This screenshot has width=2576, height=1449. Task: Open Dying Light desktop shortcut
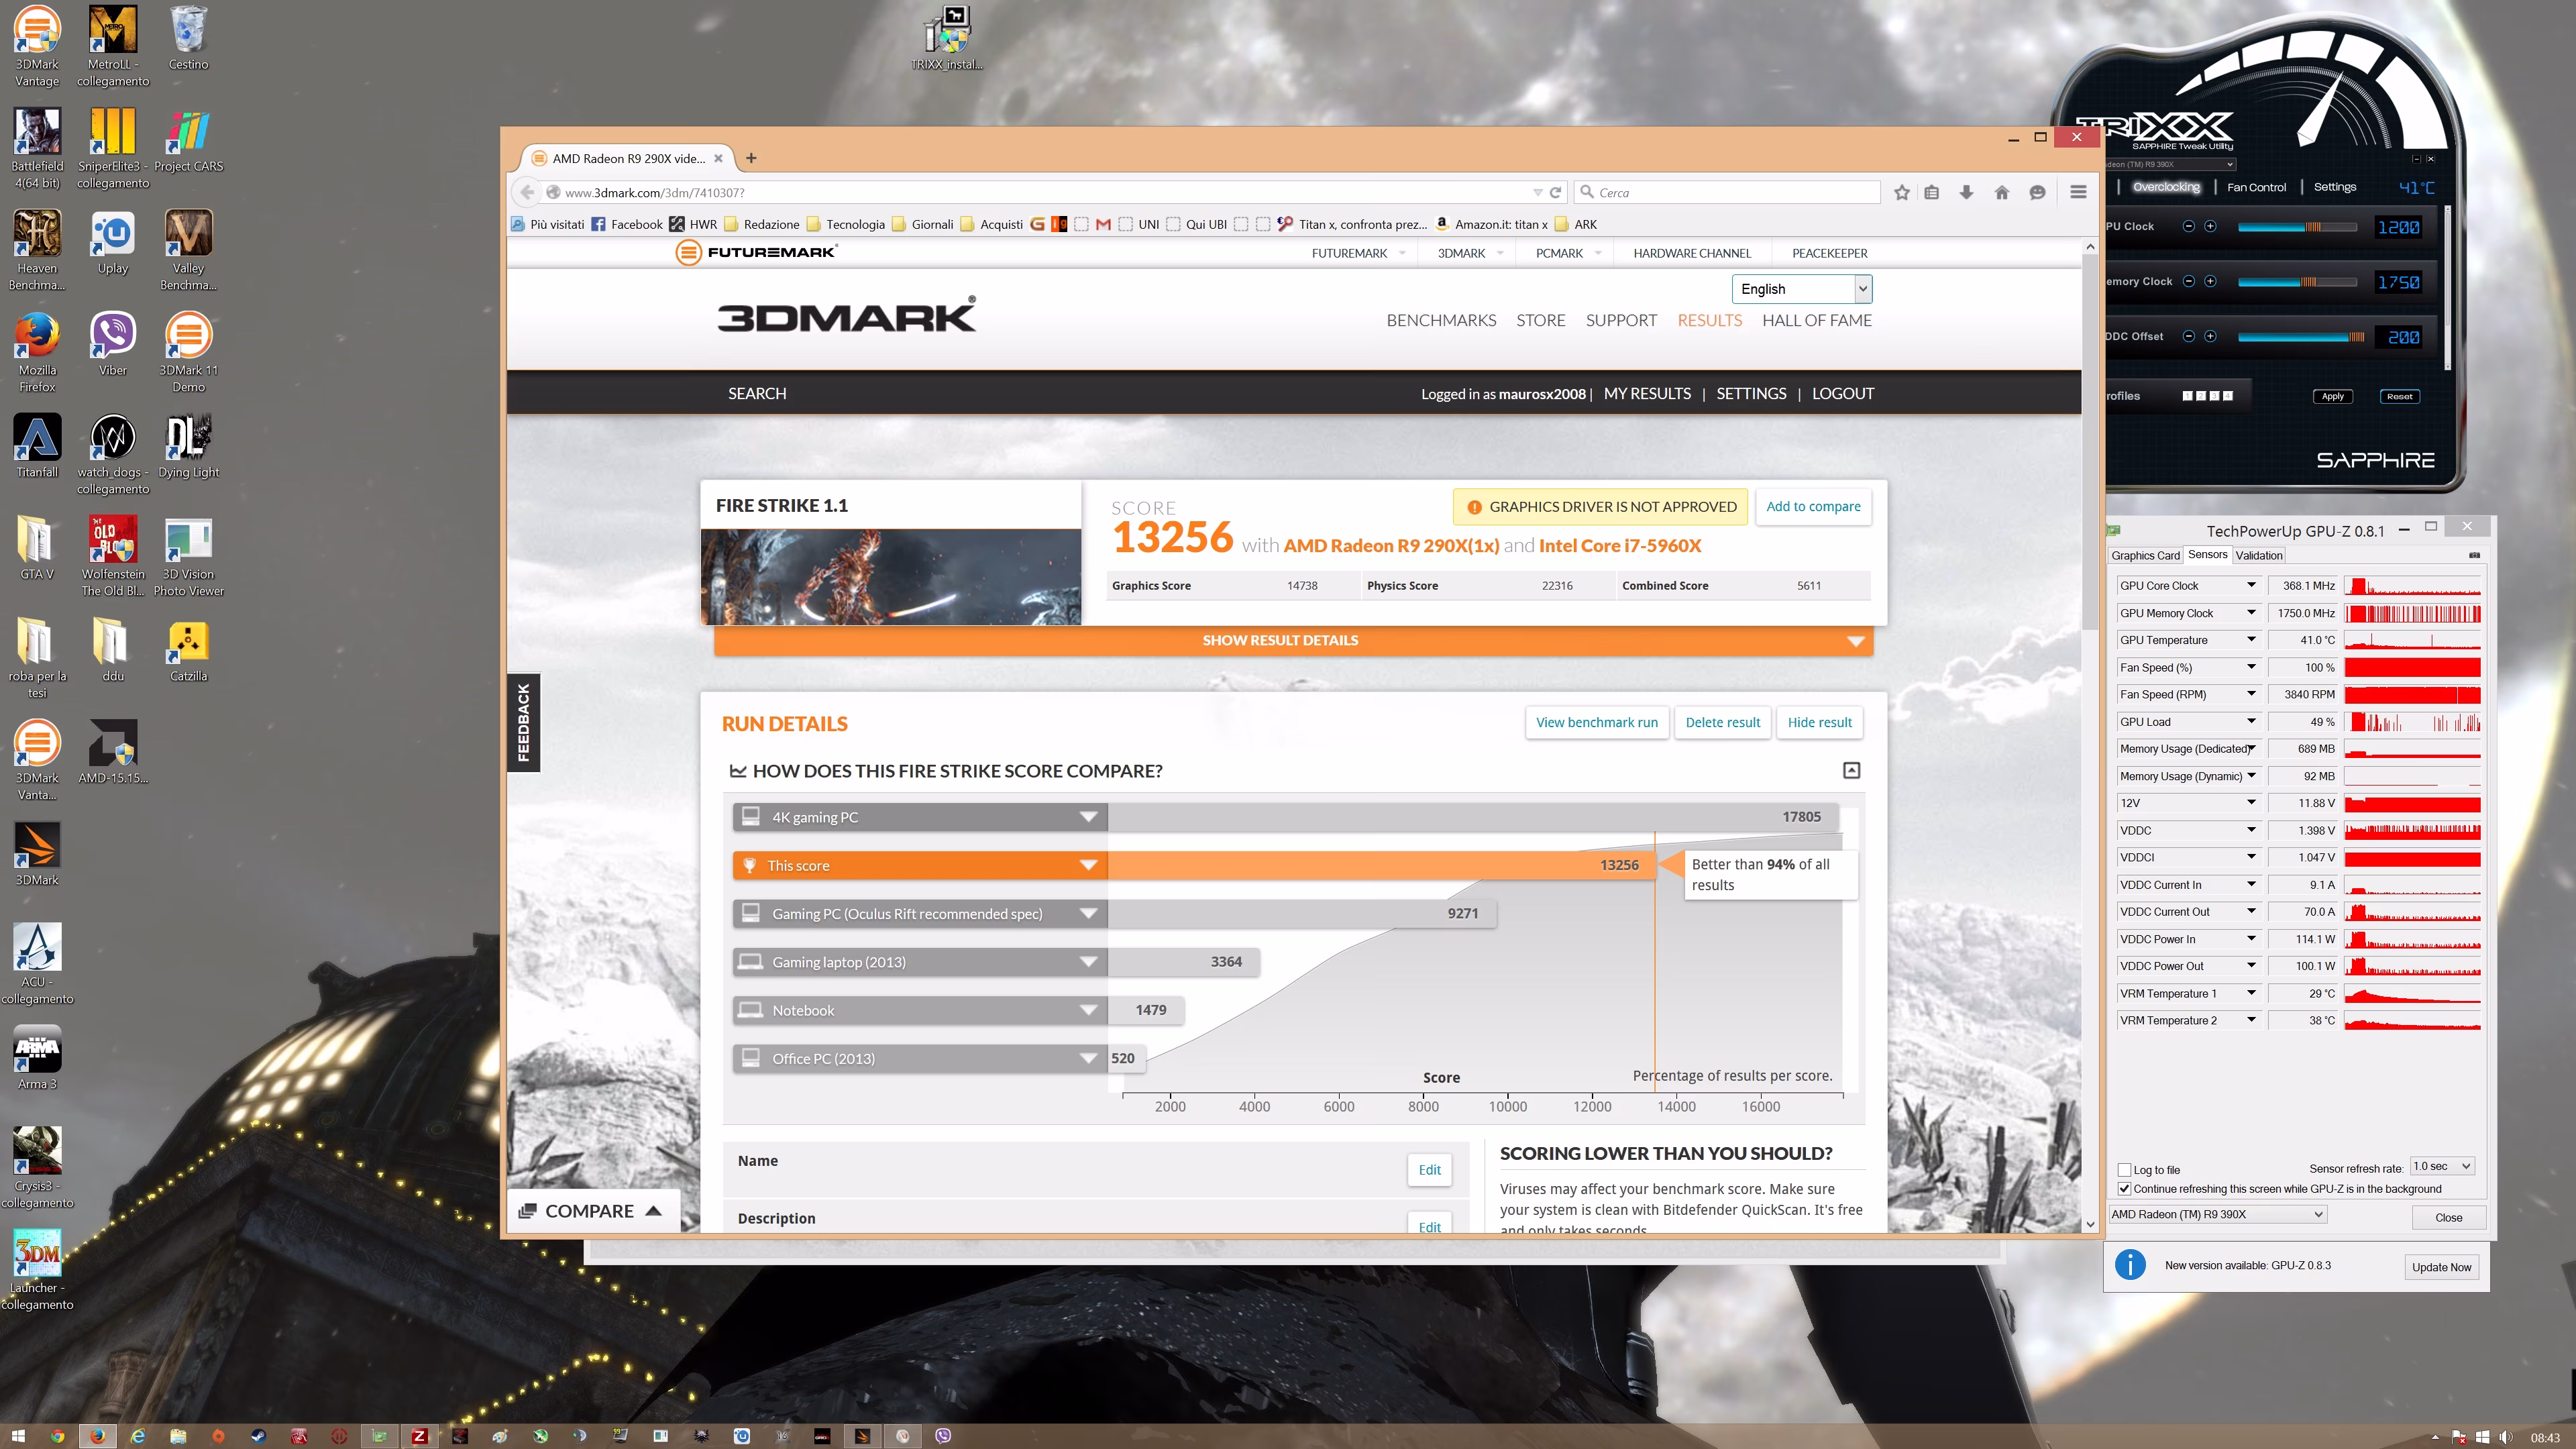pos(188,446)
